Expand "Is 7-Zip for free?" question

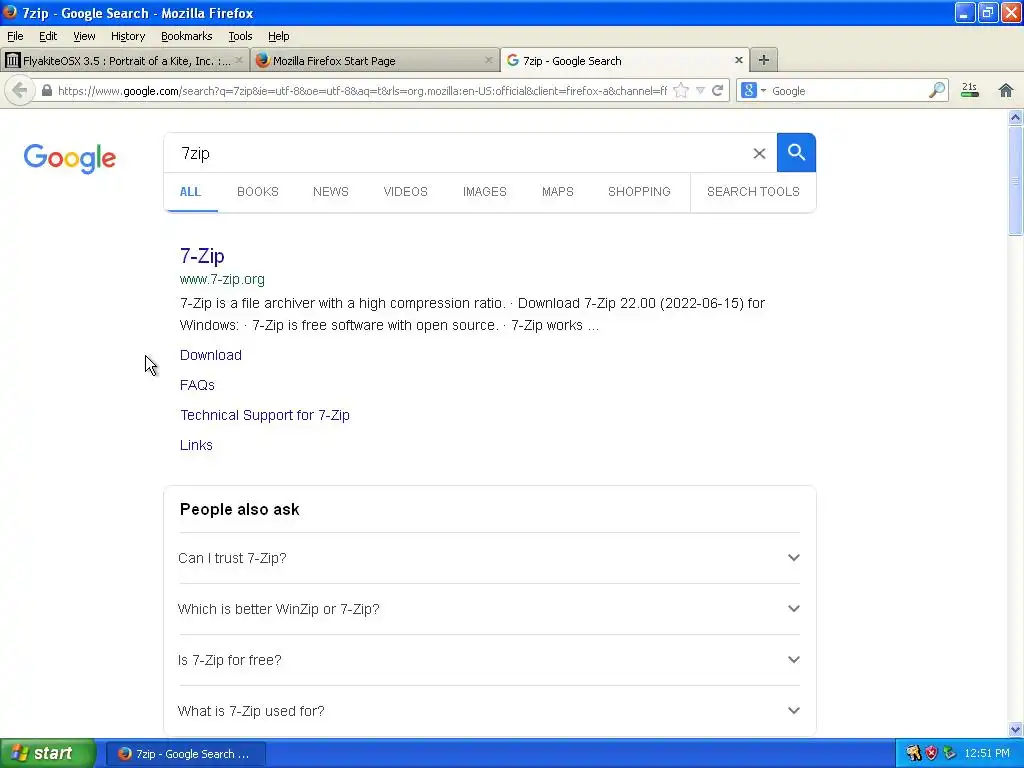click(489, 660)
